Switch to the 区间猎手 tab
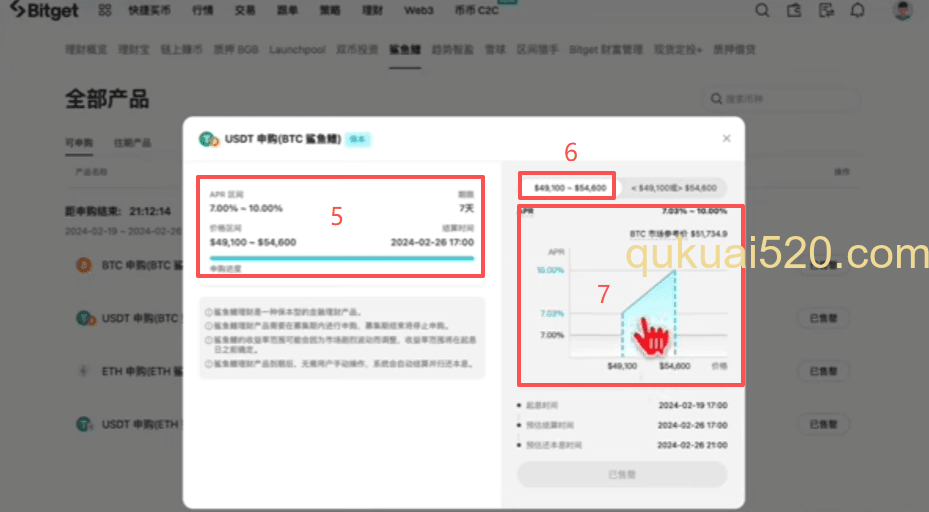The width and height of the screenshot is (929, 512). (x=537, y=50)
